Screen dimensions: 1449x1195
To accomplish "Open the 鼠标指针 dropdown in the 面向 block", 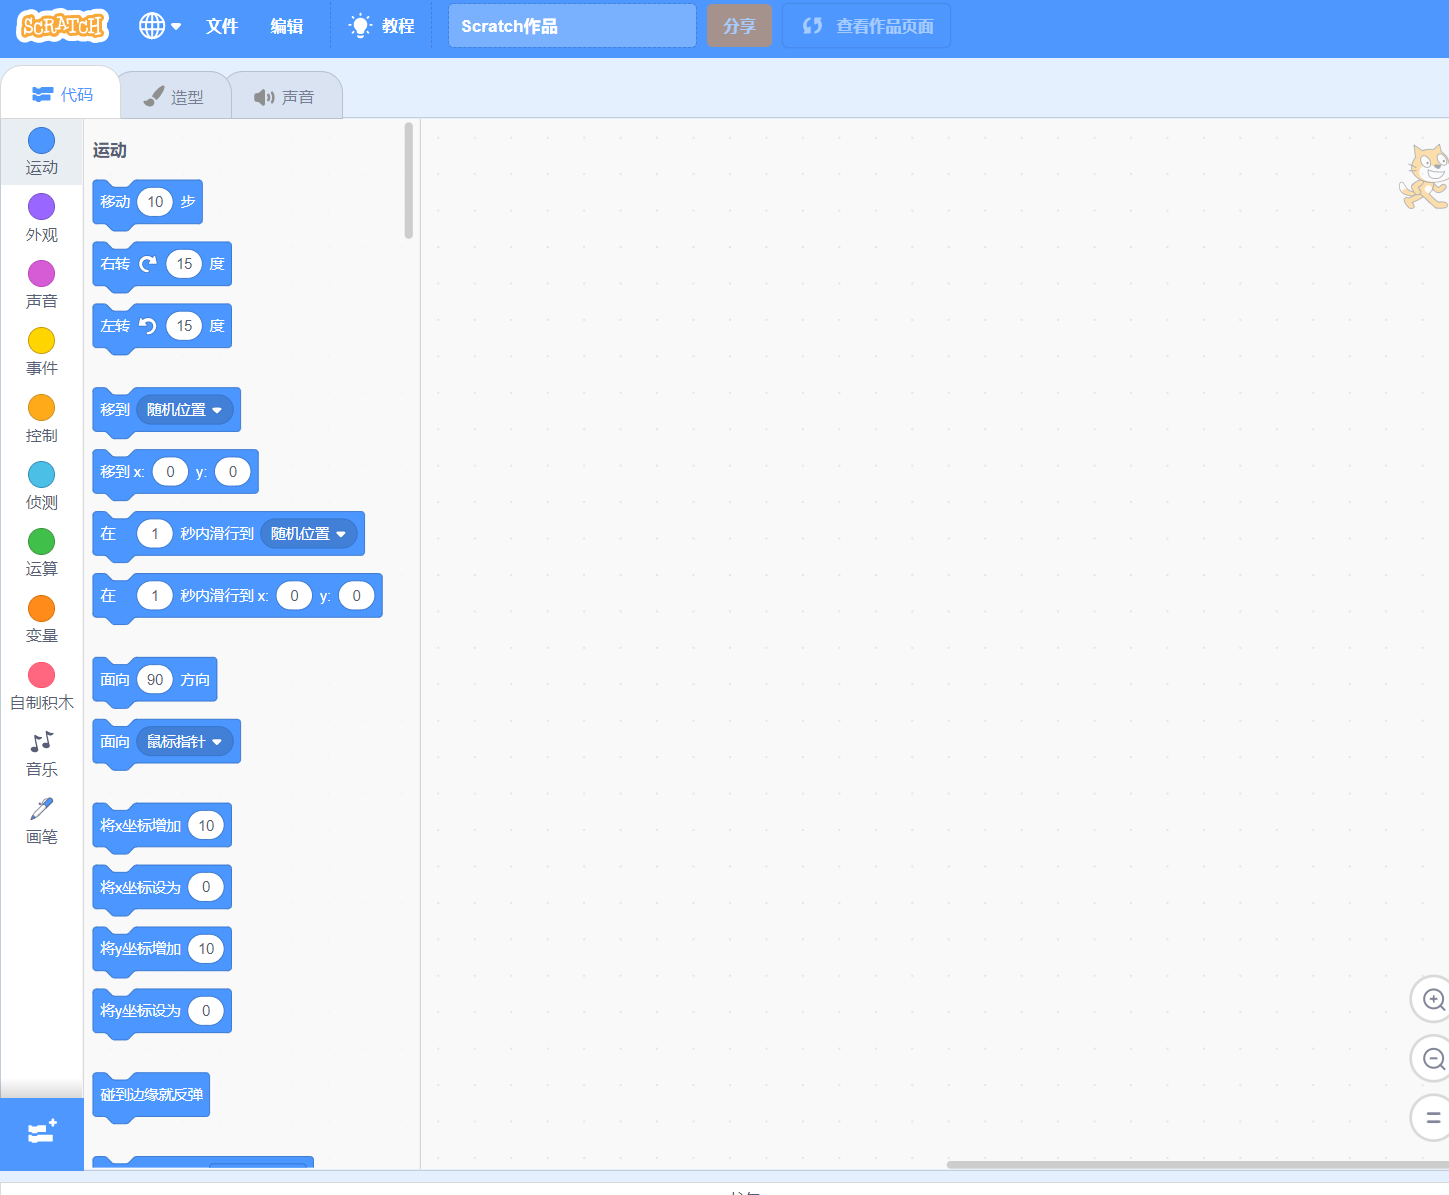I will click(186, 741).
